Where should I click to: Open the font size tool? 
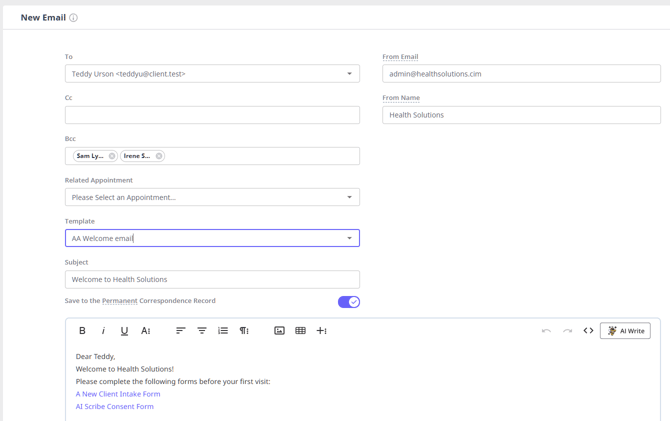coord(146,331)
